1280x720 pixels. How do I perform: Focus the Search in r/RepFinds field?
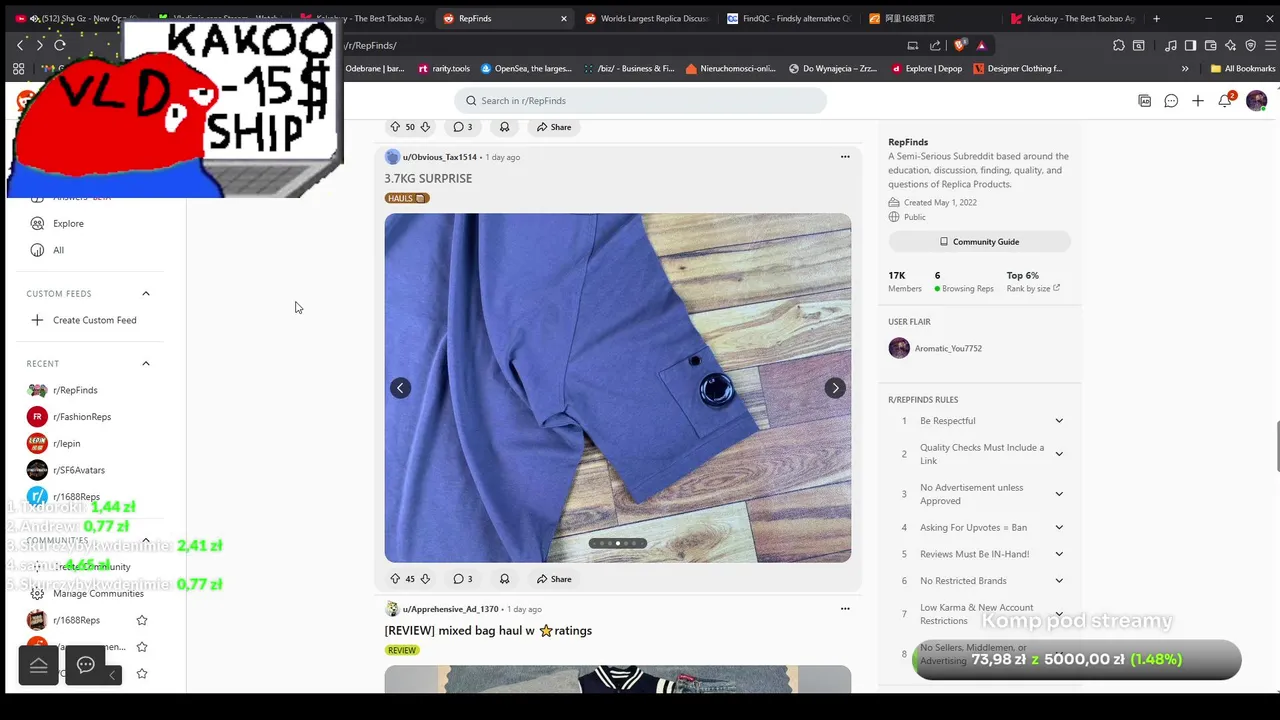(640, 101)
